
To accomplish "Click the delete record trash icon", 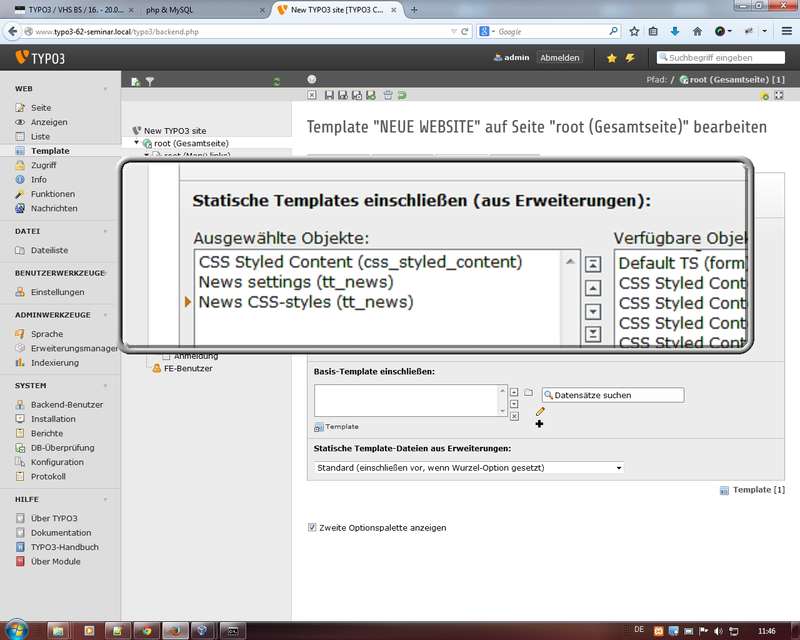I will pyautogui.click(x=388, y=95).
